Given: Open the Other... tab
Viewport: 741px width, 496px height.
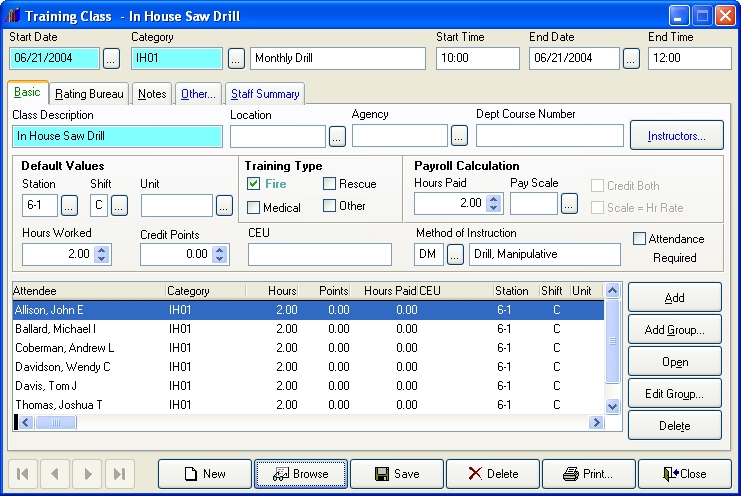Looking at the screenshot, I should (198, 94).
